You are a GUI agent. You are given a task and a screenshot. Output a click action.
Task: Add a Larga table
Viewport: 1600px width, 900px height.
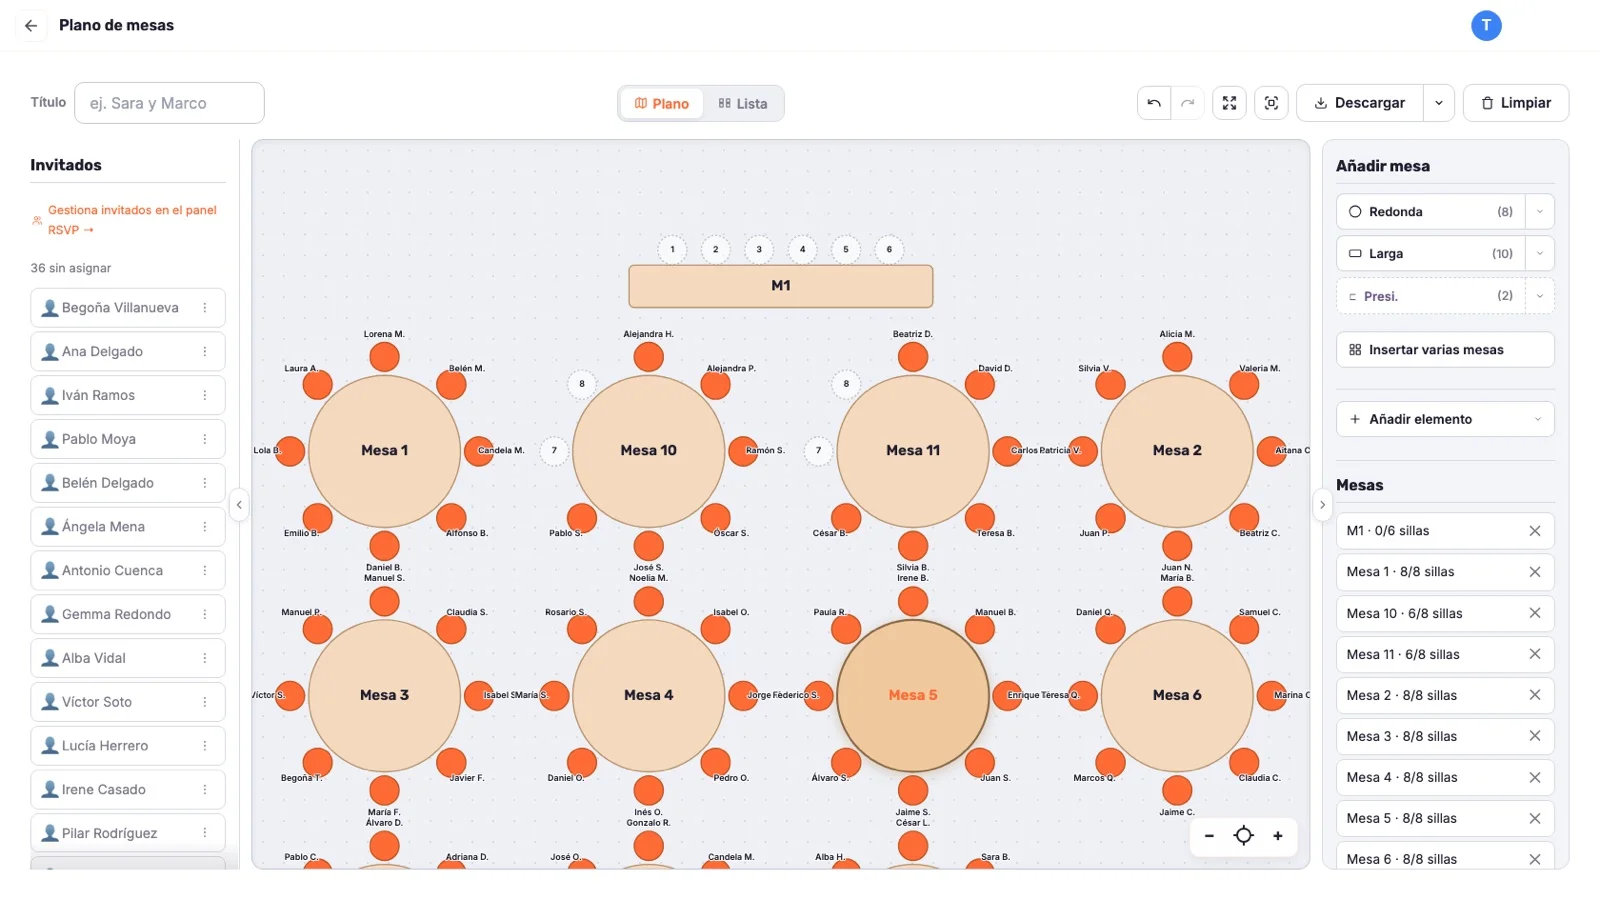[x=1430, y=254]
